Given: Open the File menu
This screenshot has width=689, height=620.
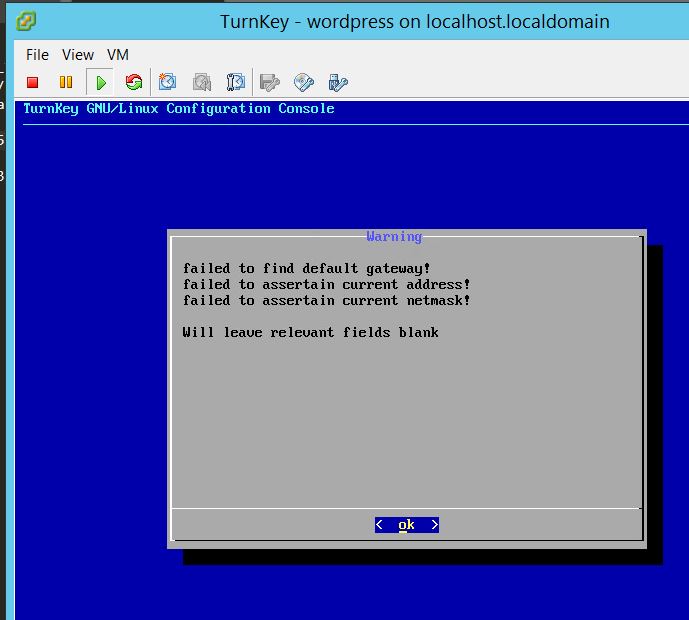Looking at the screenshot, I should [37, 55].
